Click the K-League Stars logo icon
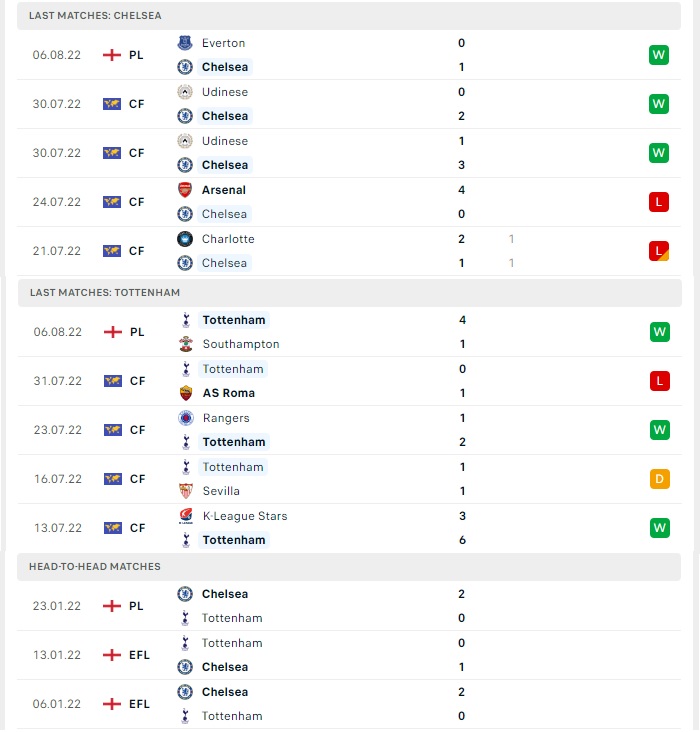This screenshot has width=700, height=732. coord(186,516)
